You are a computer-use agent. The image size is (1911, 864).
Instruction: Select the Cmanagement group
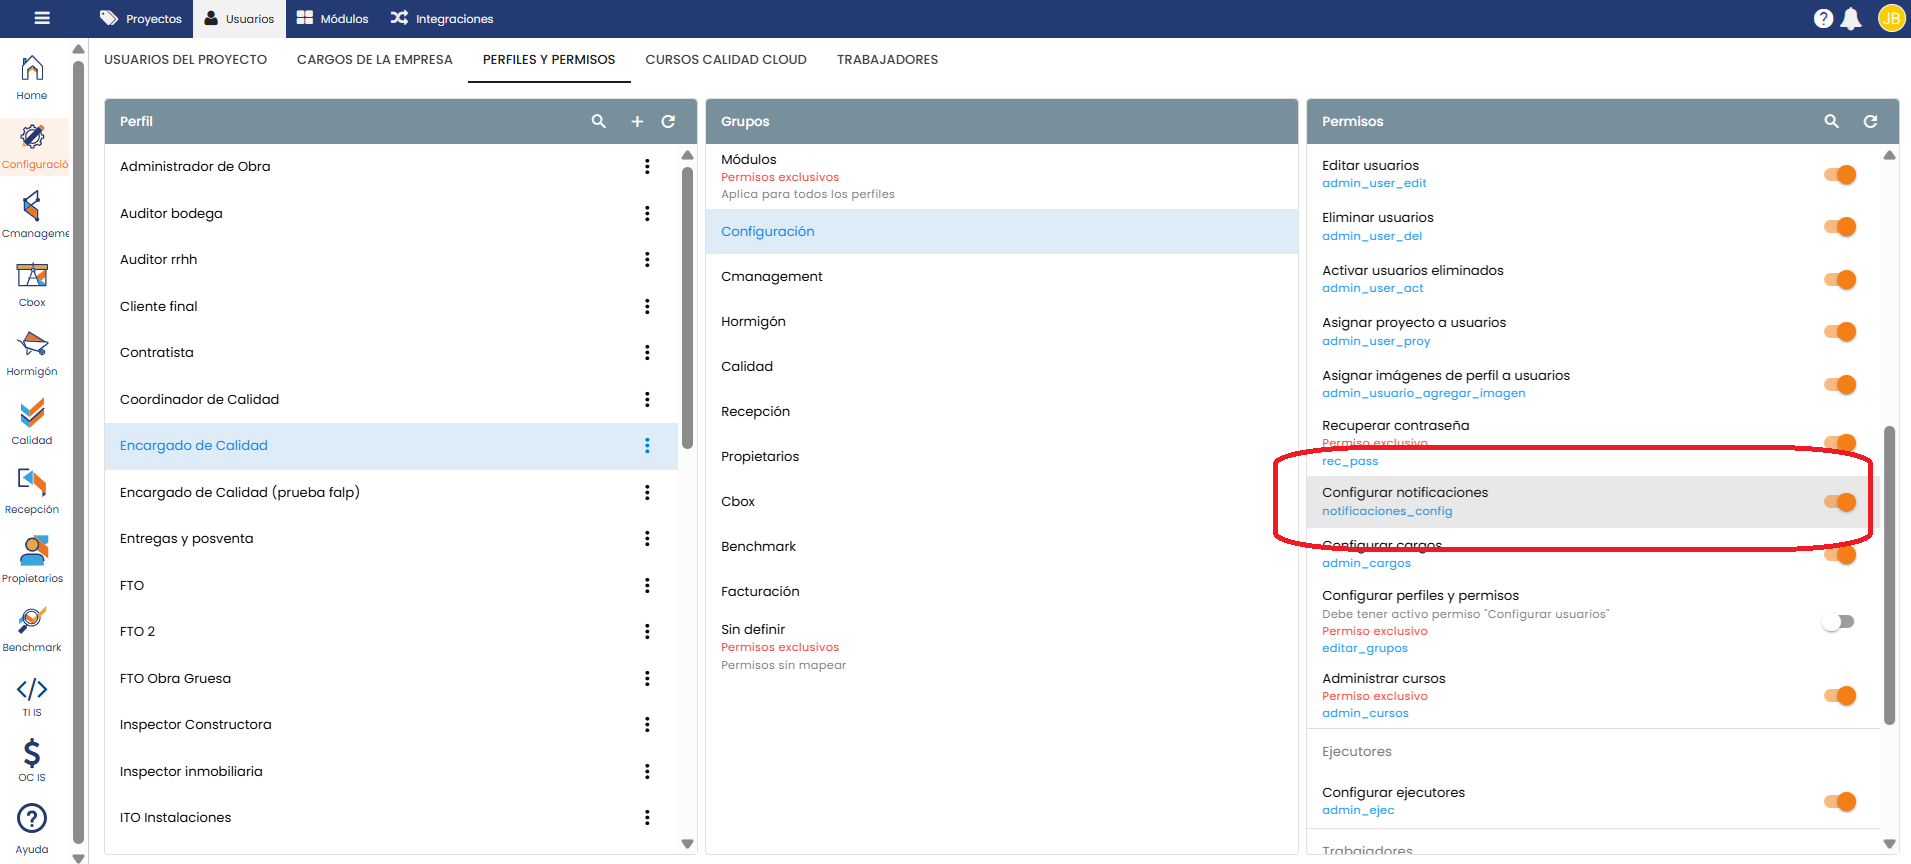point(1001,277)
